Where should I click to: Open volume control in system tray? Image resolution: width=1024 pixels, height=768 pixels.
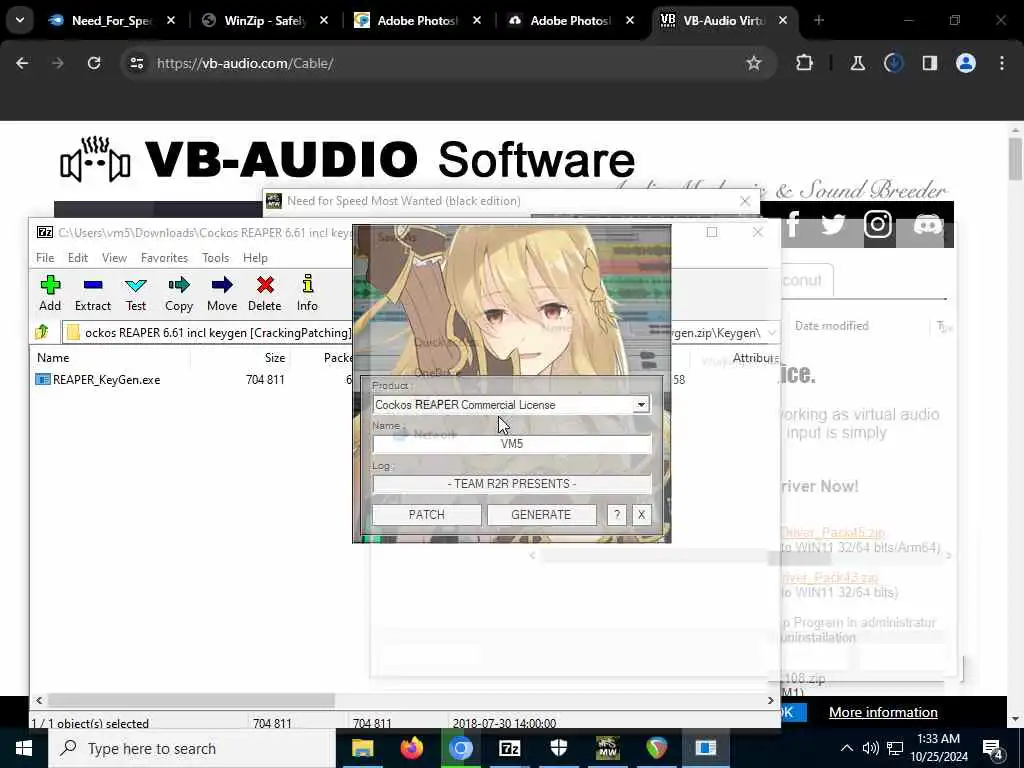pyautogui.click(x=870, y=748)
